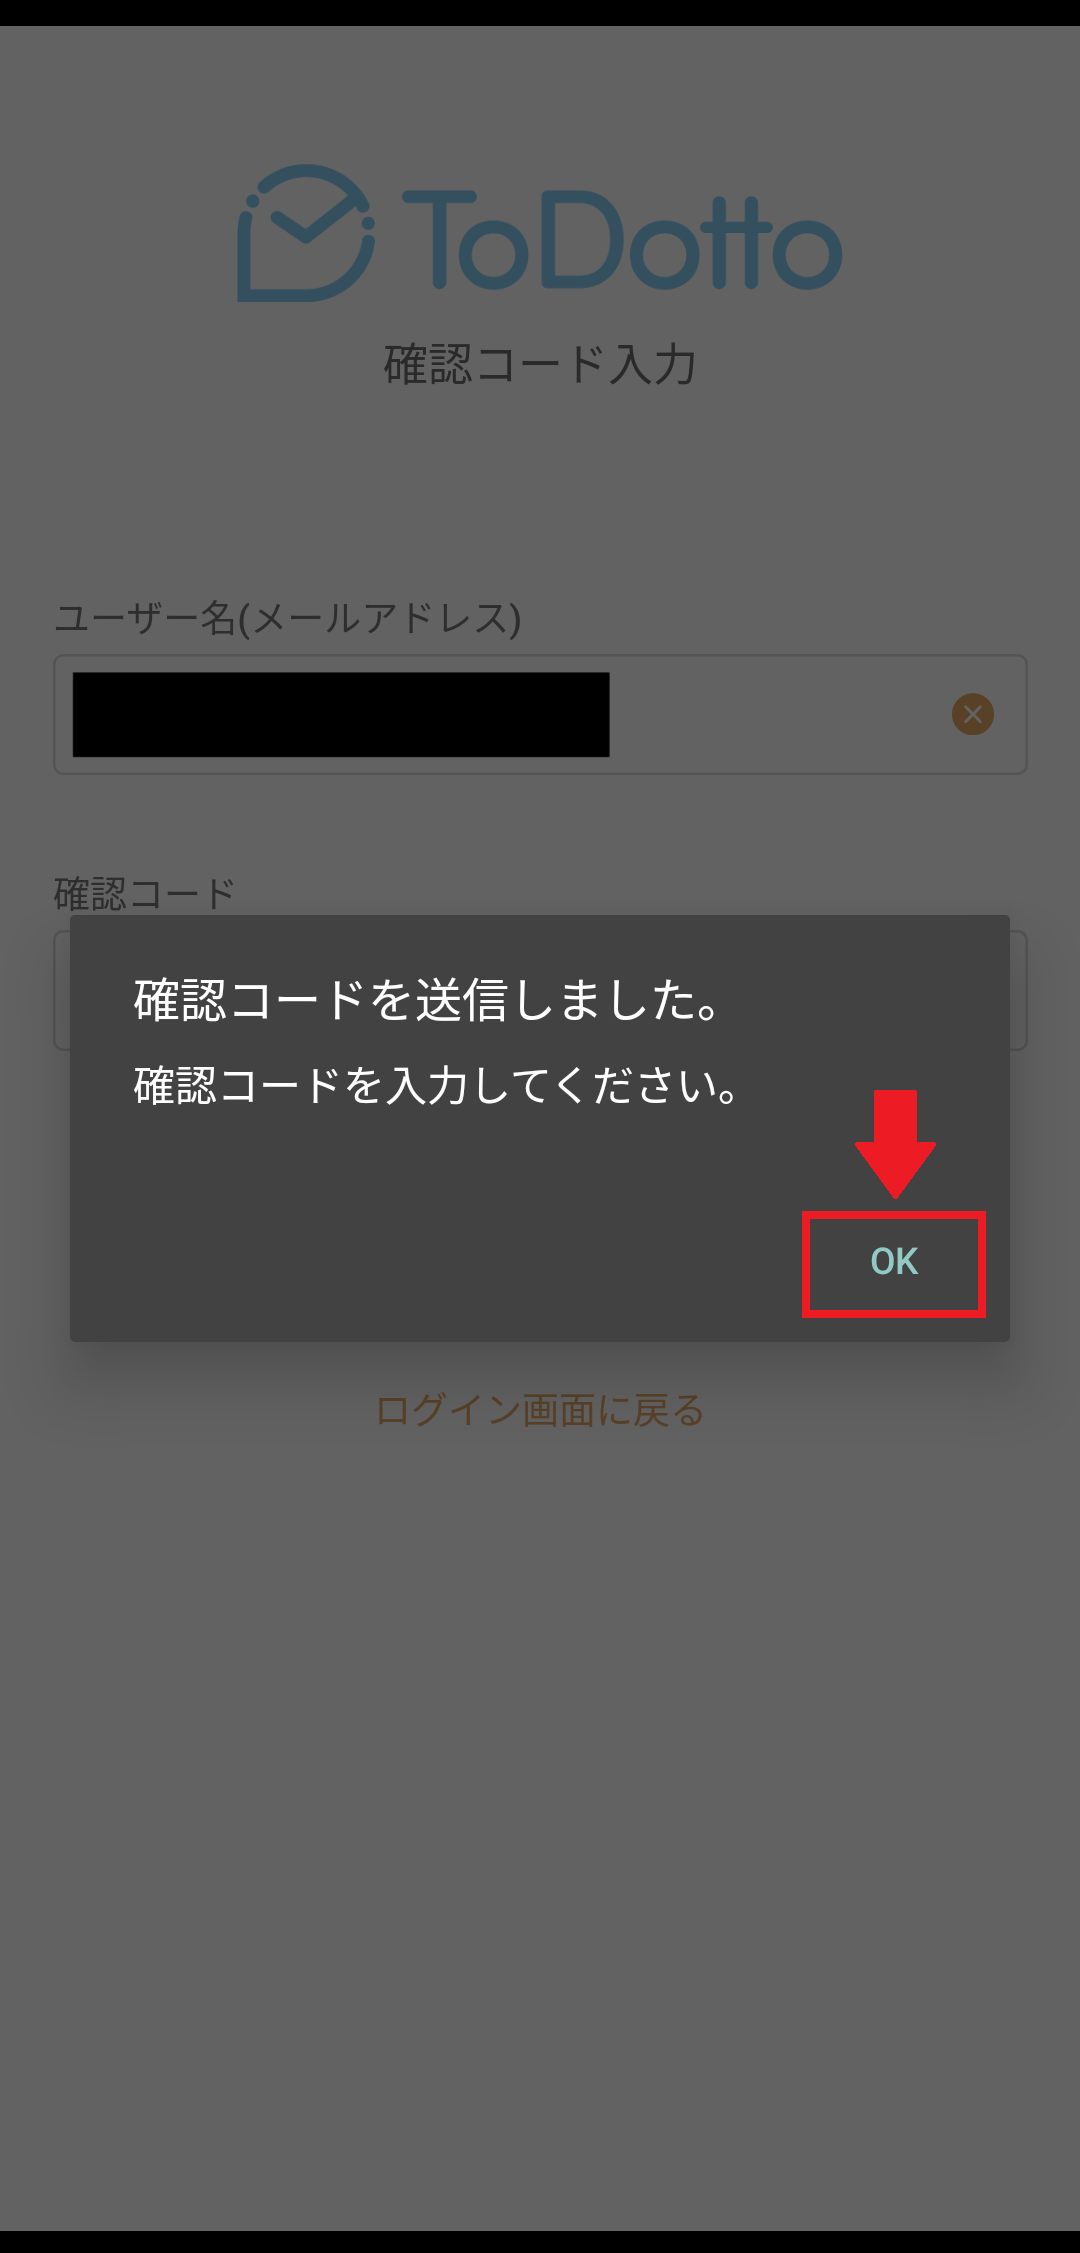Viewport: 1080px width, 2253px height.
Task: Confirm the dialog with OK
Action: tap(894, 1262)
